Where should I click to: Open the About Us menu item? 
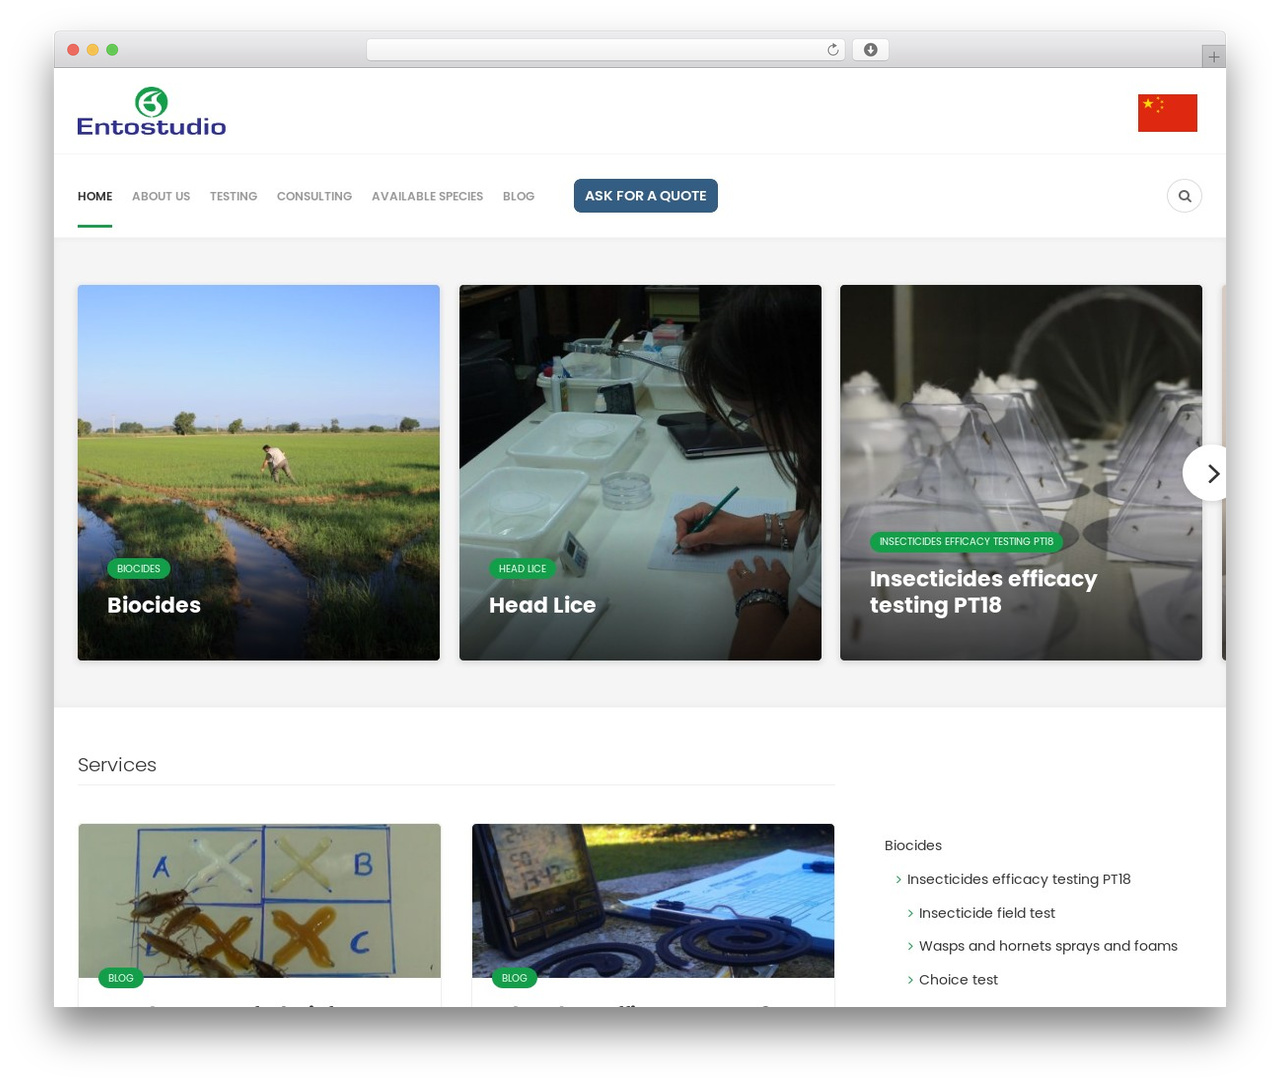161,196
